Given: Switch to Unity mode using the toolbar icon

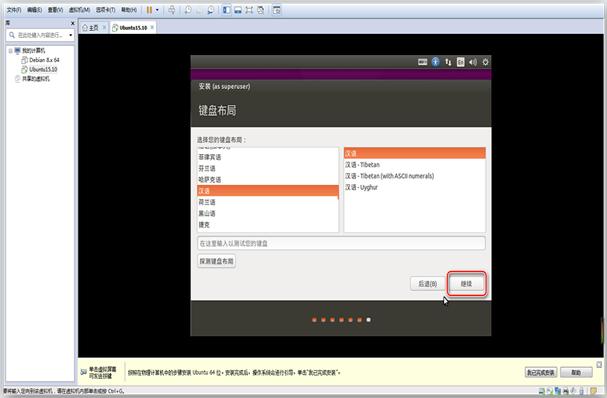Looking at the screenshot, I should point(261,10).
